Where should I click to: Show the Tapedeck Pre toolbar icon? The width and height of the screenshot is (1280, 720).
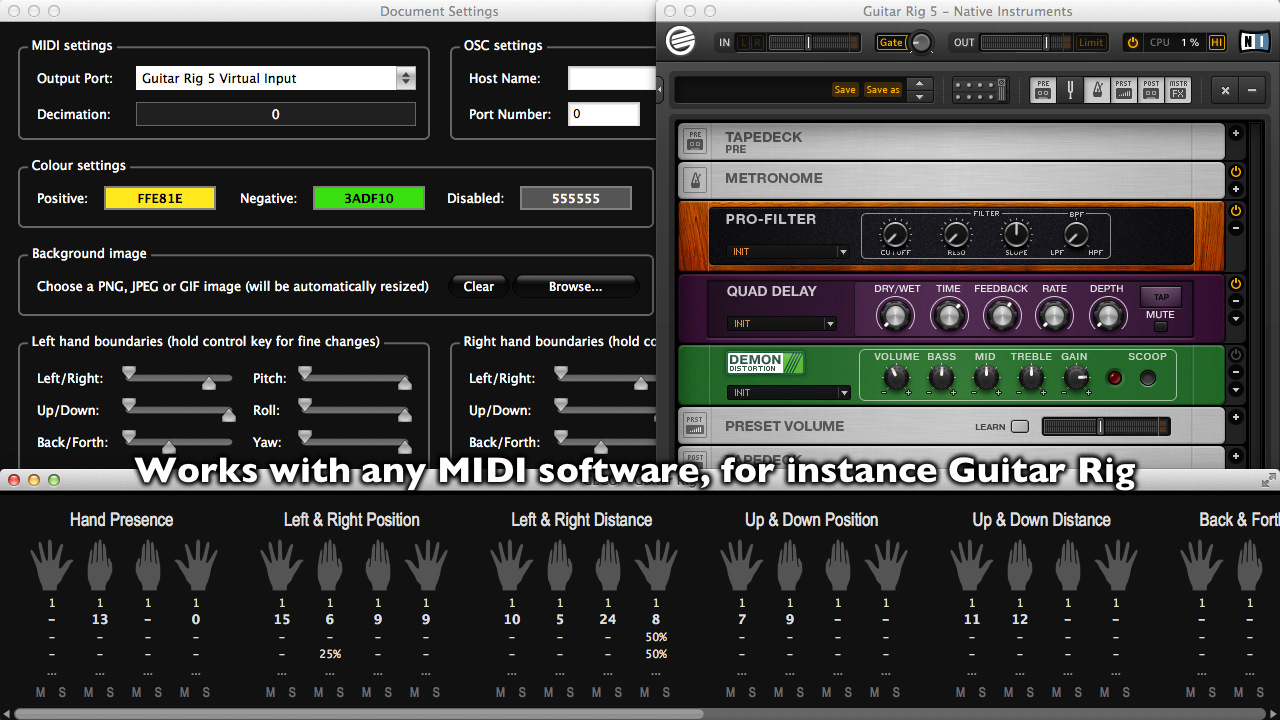(x=1043, y=90)
